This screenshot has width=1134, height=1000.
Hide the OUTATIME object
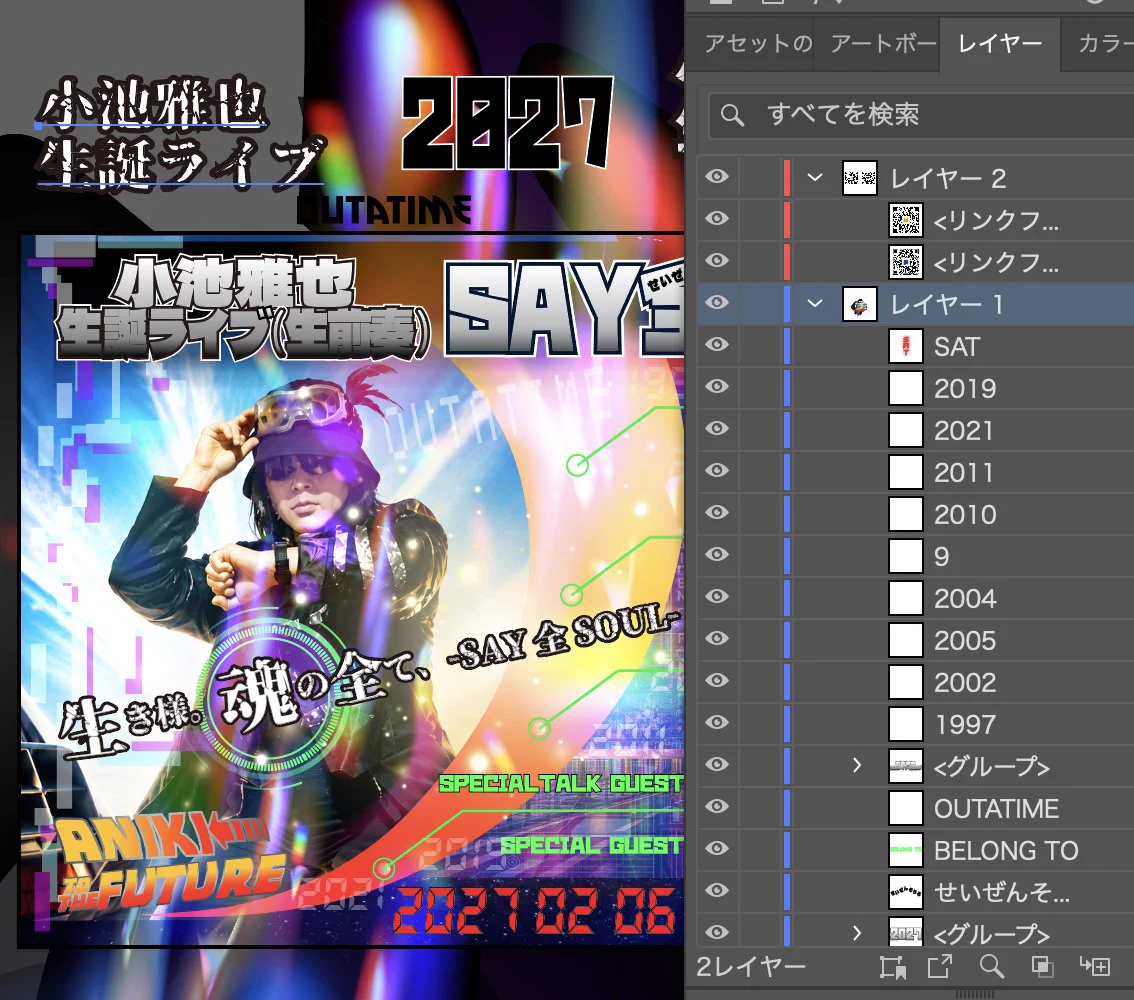717,806
